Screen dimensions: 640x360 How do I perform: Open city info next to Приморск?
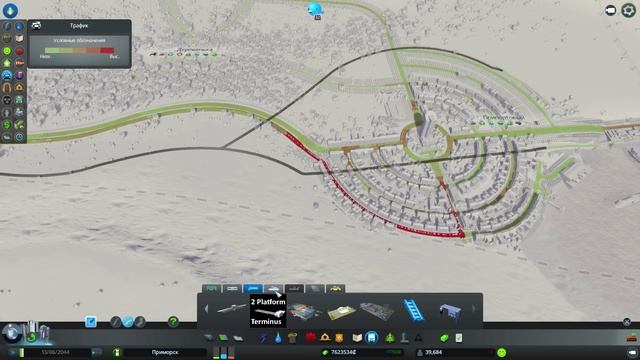117,352
